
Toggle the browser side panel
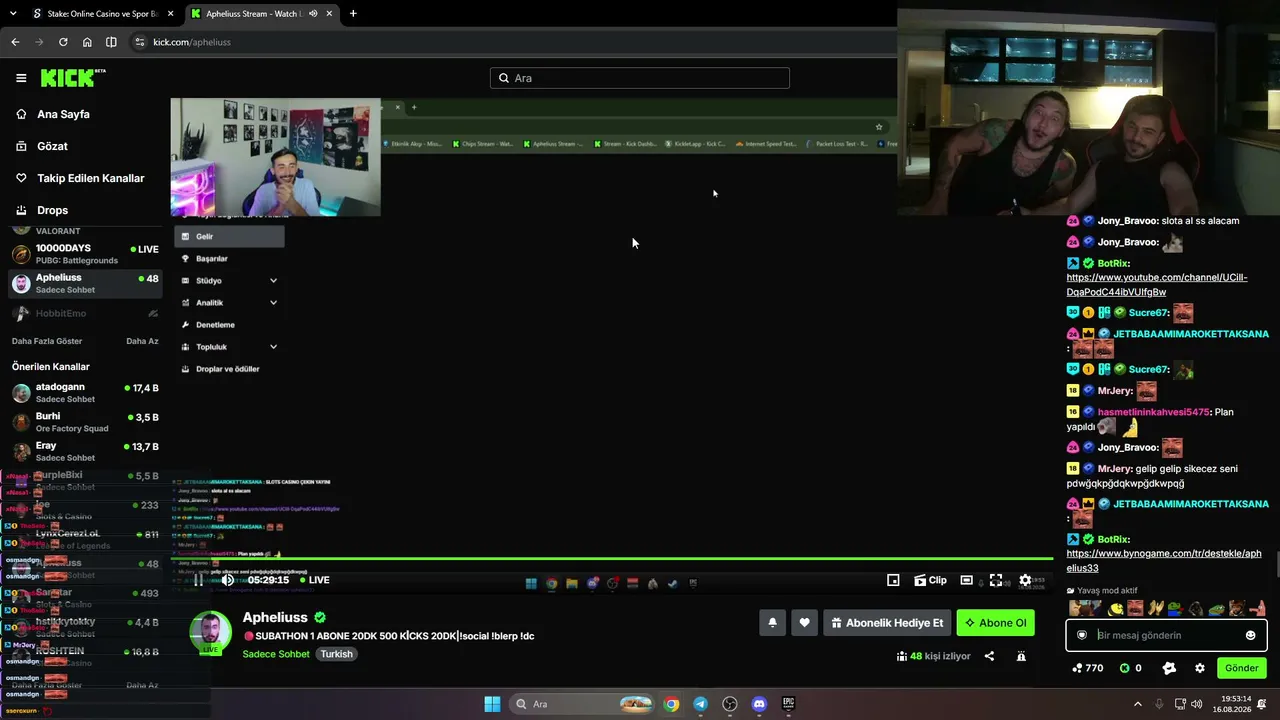(x=111, y=42)
